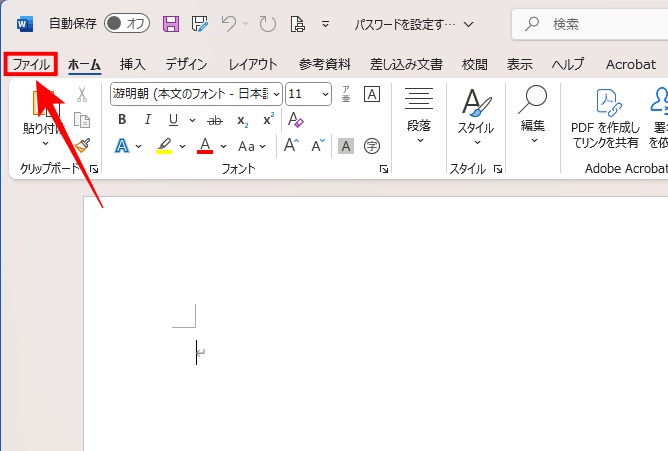The height and width of the screenshot is (451, 668).
Task: Open the 参考資料 tab
Action: [325, 64]
